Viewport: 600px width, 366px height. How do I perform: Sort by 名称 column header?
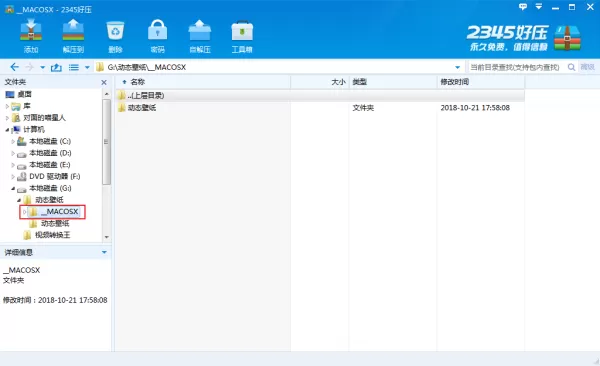203,82
